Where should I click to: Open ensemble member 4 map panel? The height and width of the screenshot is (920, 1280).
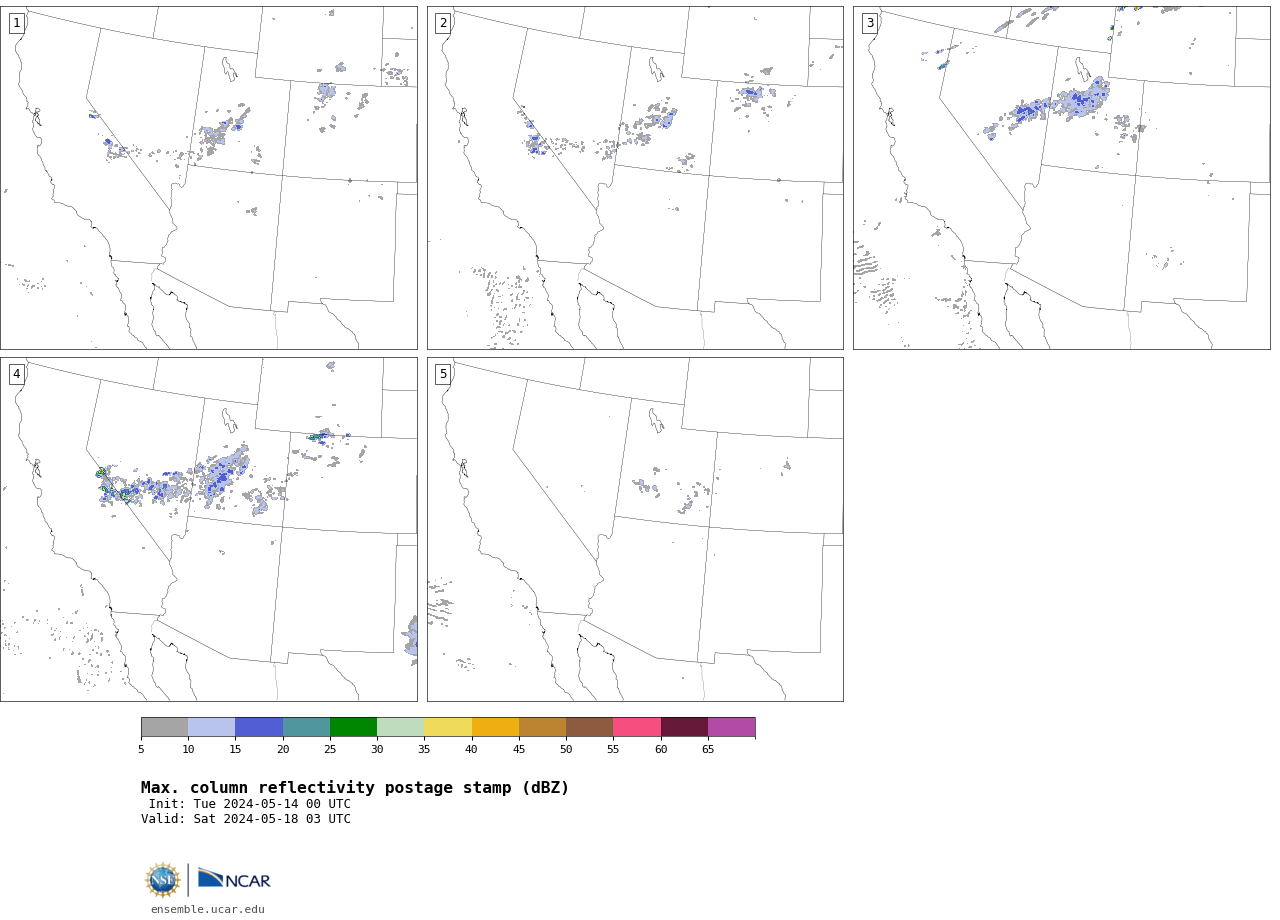click(208, 529)
